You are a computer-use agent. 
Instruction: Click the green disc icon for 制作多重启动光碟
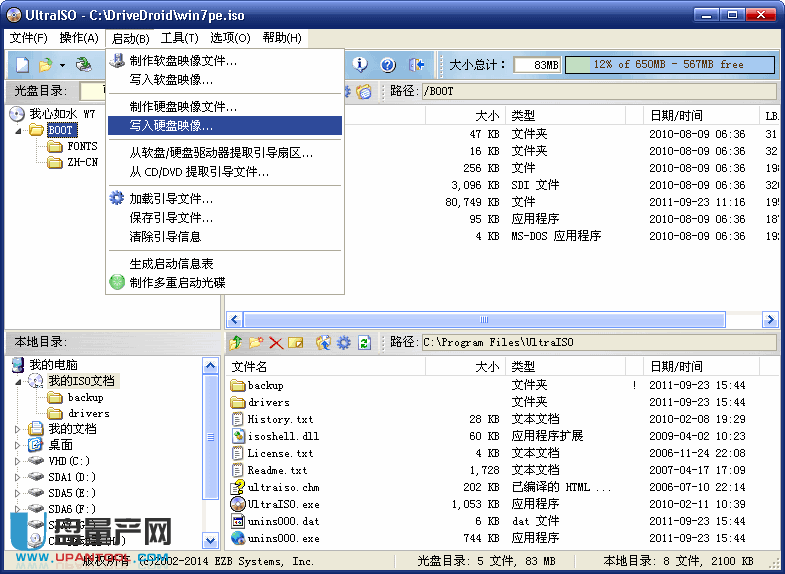point(117,282)
